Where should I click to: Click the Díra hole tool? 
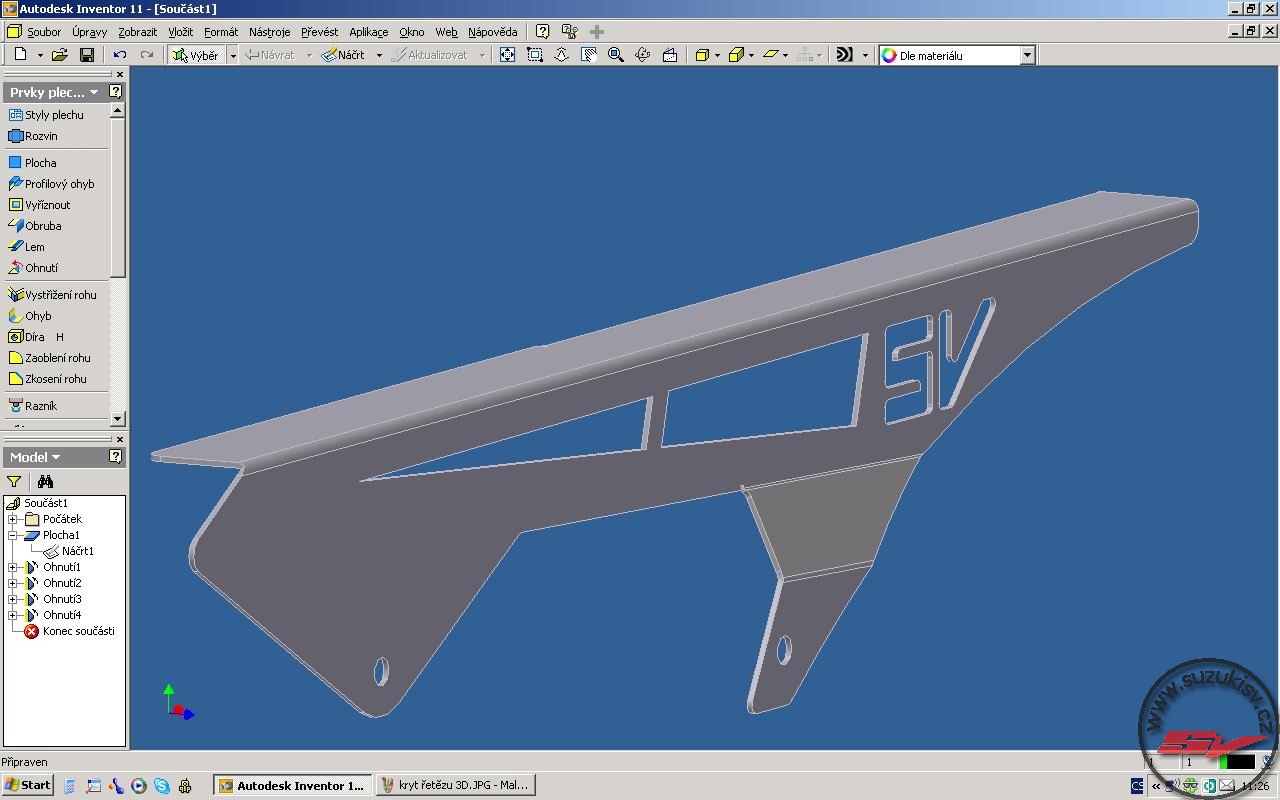click(x=34, y=337)
